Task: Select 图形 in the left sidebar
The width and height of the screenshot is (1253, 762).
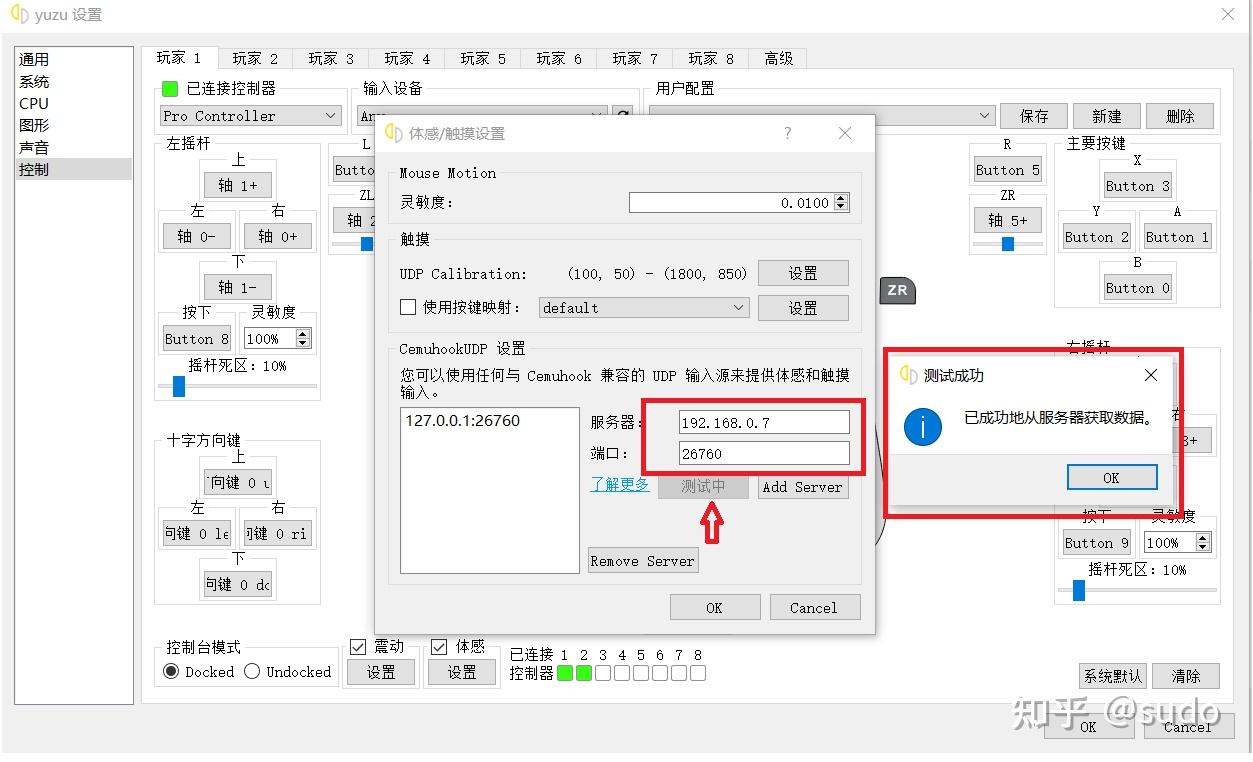Action: coord(34,125)
